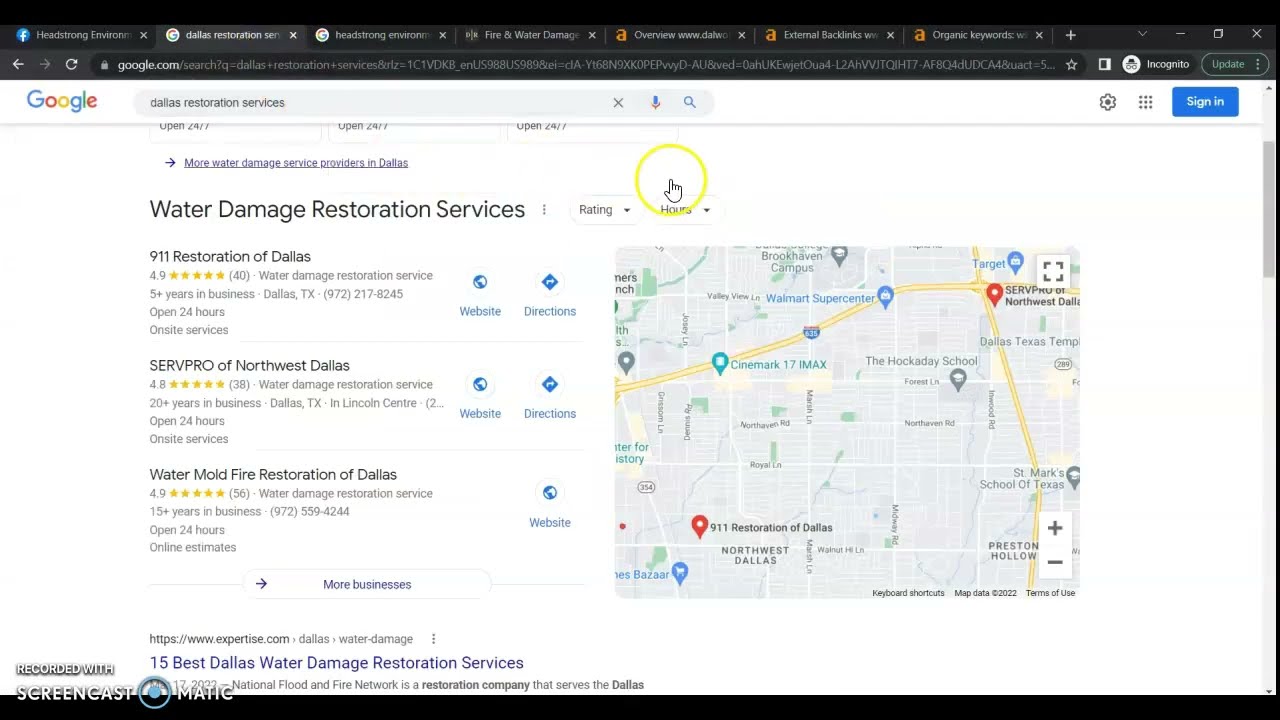Screen dimensions: 1280x720
Task: Submit search with magnifier icon
Action: 689,102
